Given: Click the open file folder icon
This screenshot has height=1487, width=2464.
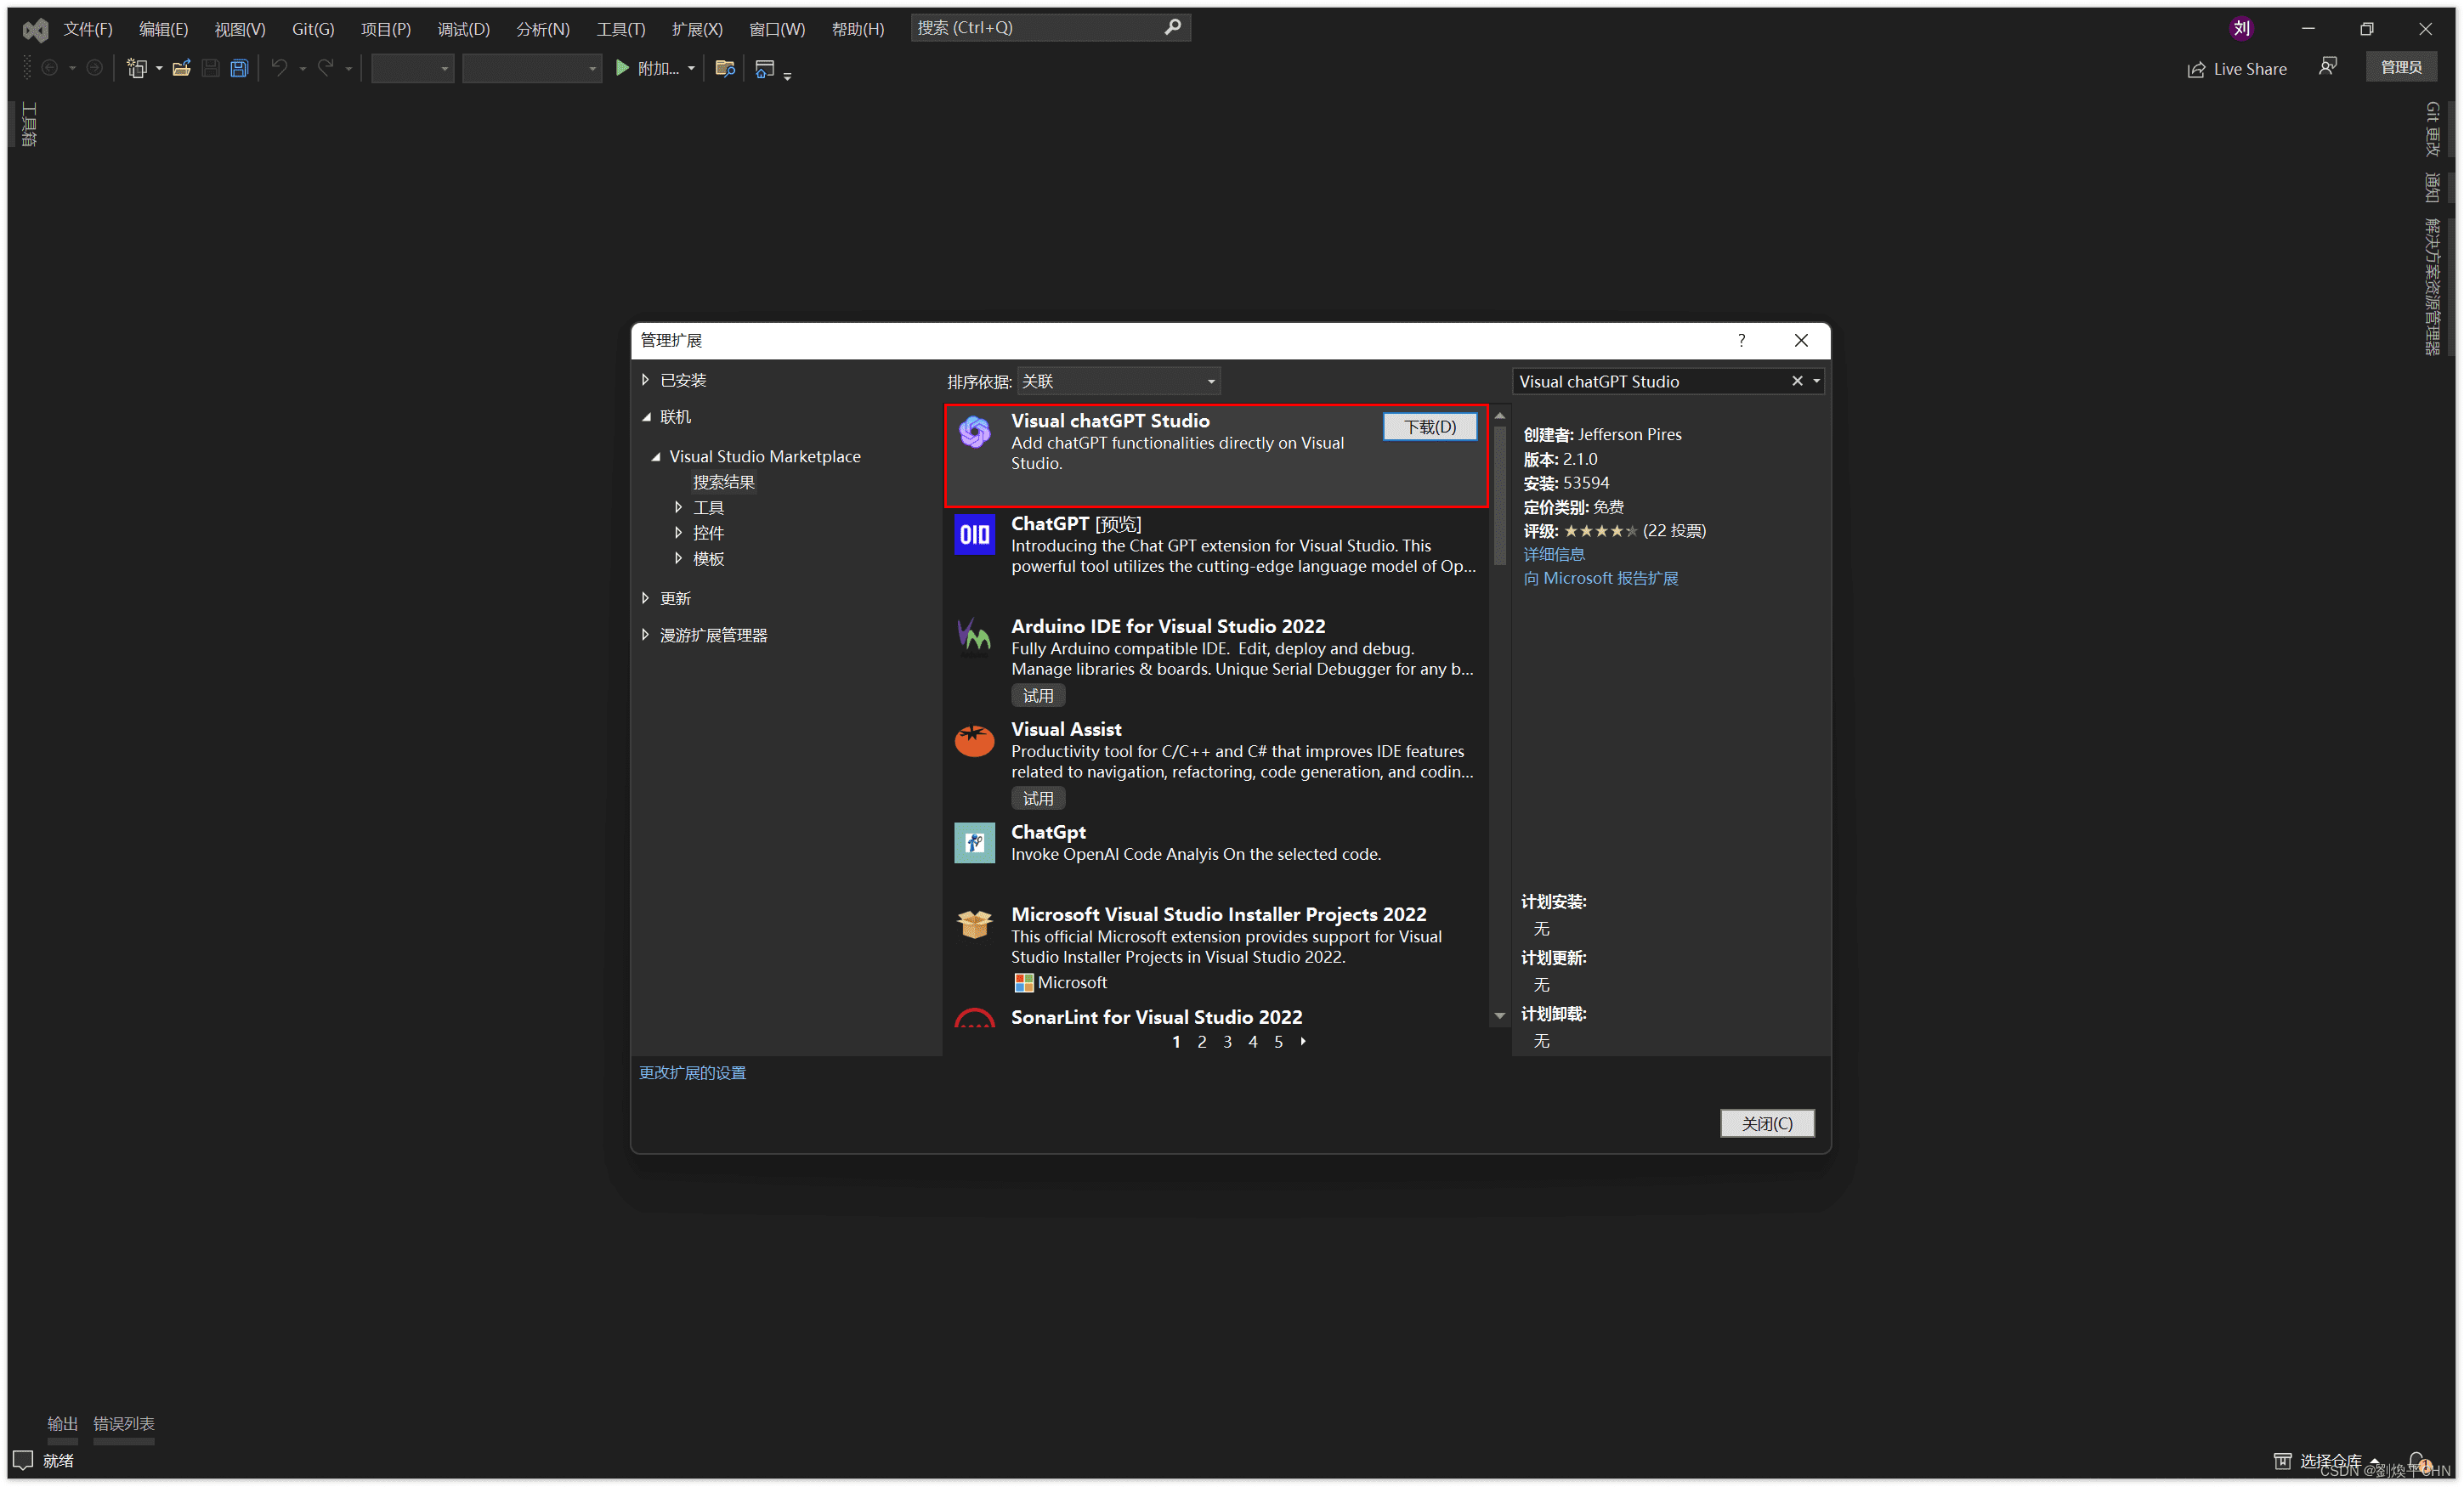Looking at the screenshot, I should 181,68.
